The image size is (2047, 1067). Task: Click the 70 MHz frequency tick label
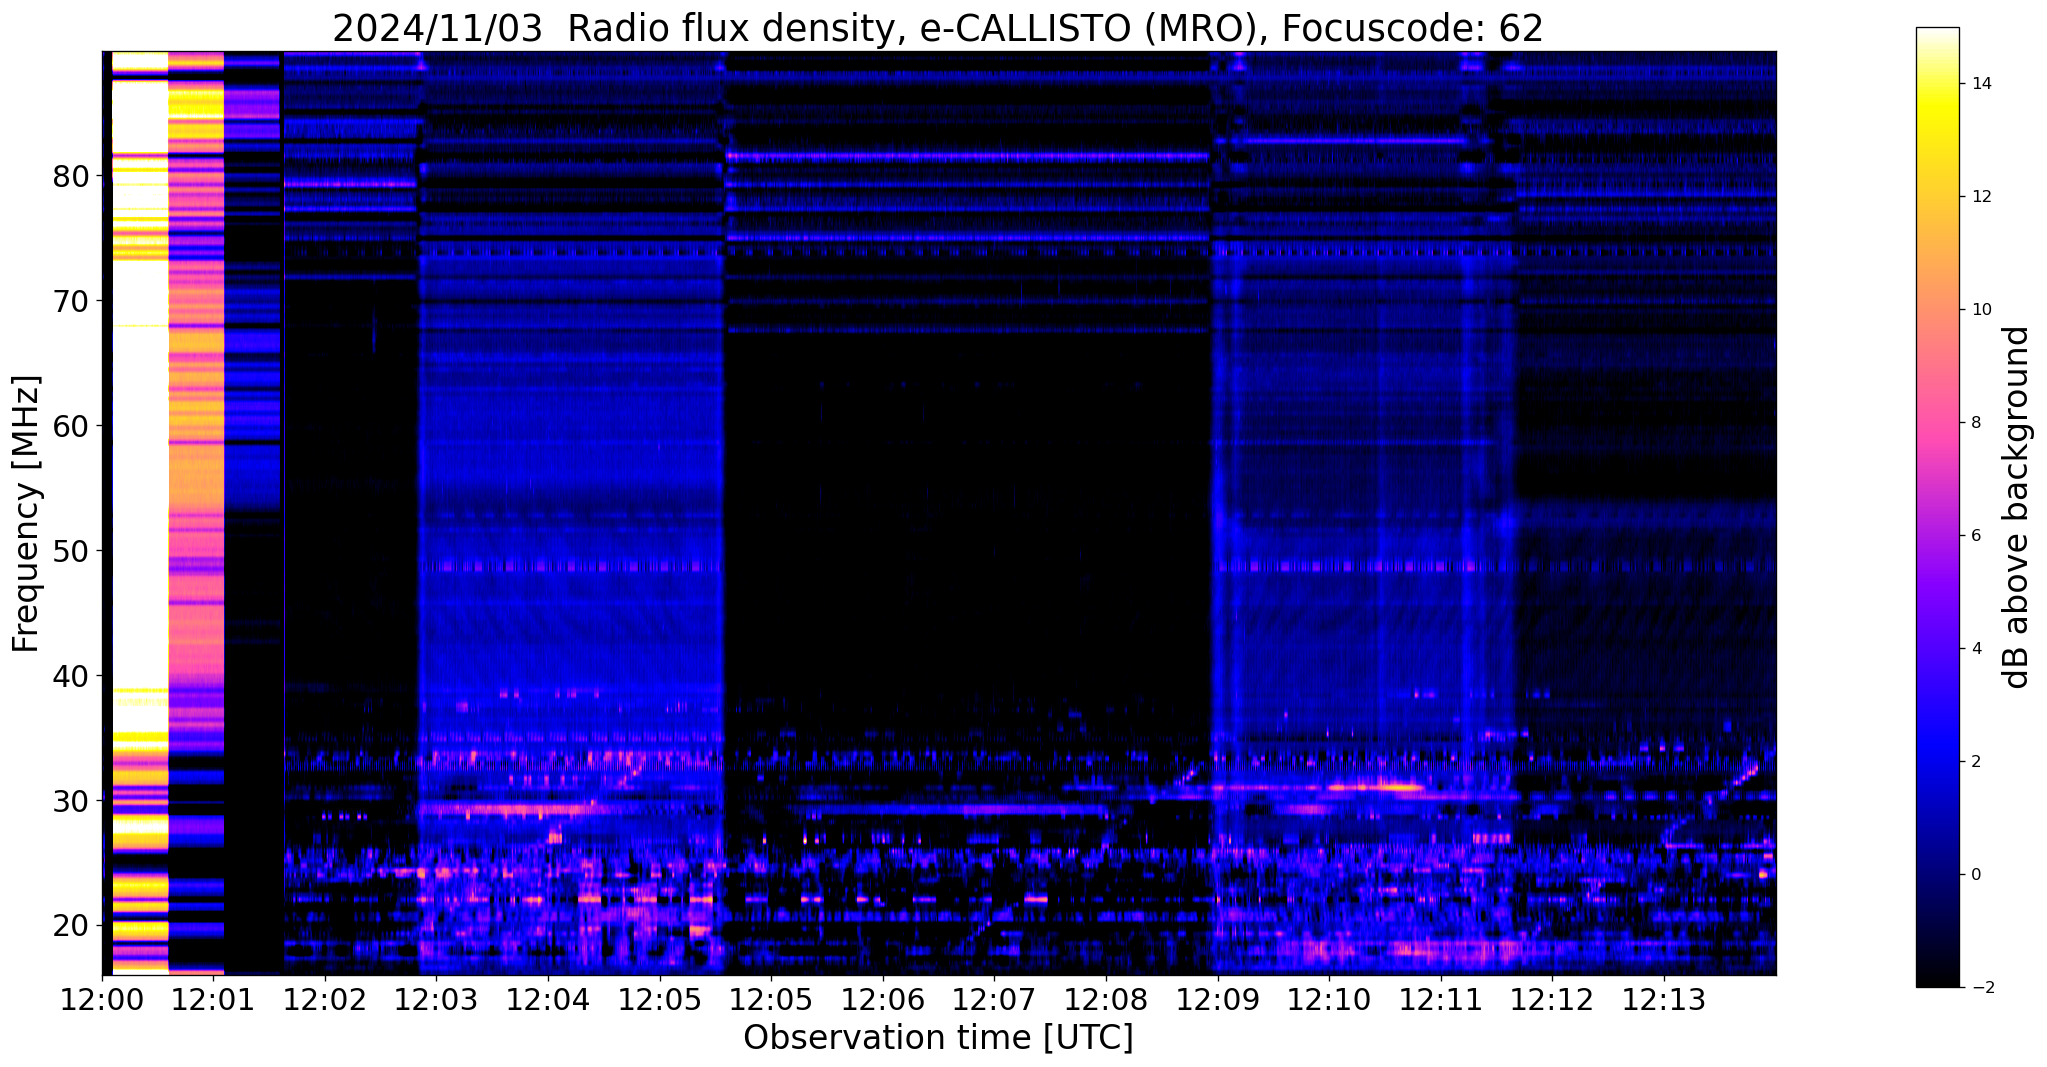(x=71, y=301)
